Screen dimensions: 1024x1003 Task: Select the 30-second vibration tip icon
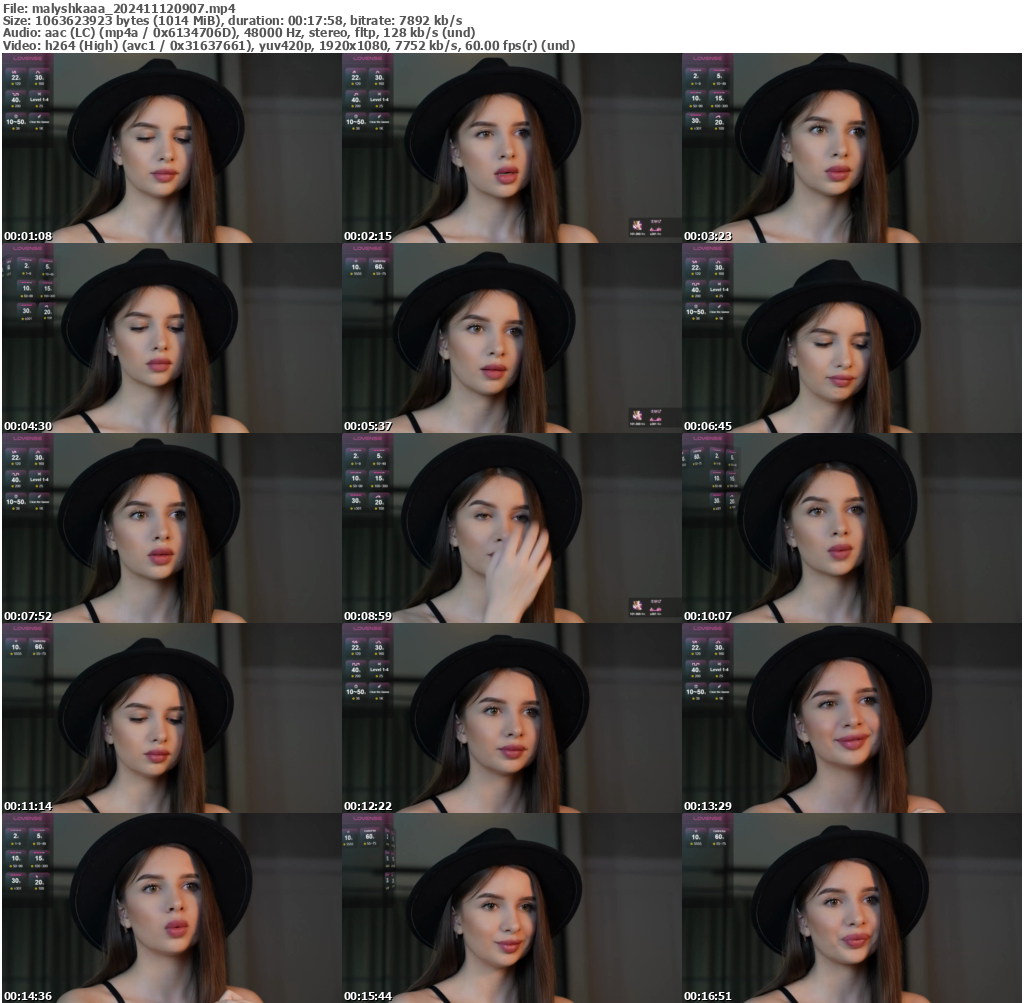coord(39,77)
